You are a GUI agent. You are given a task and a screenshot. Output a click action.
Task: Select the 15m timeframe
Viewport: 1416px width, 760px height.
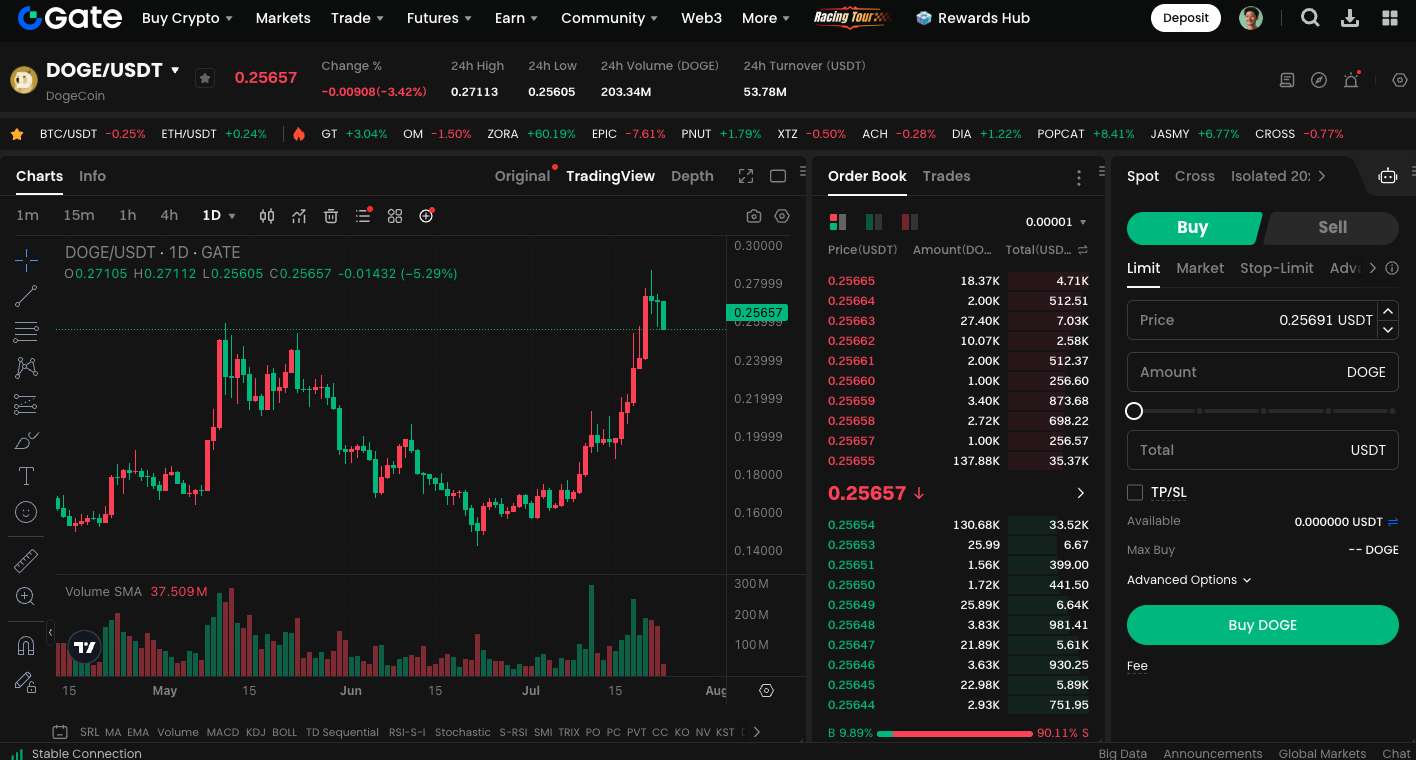(79, 216)
